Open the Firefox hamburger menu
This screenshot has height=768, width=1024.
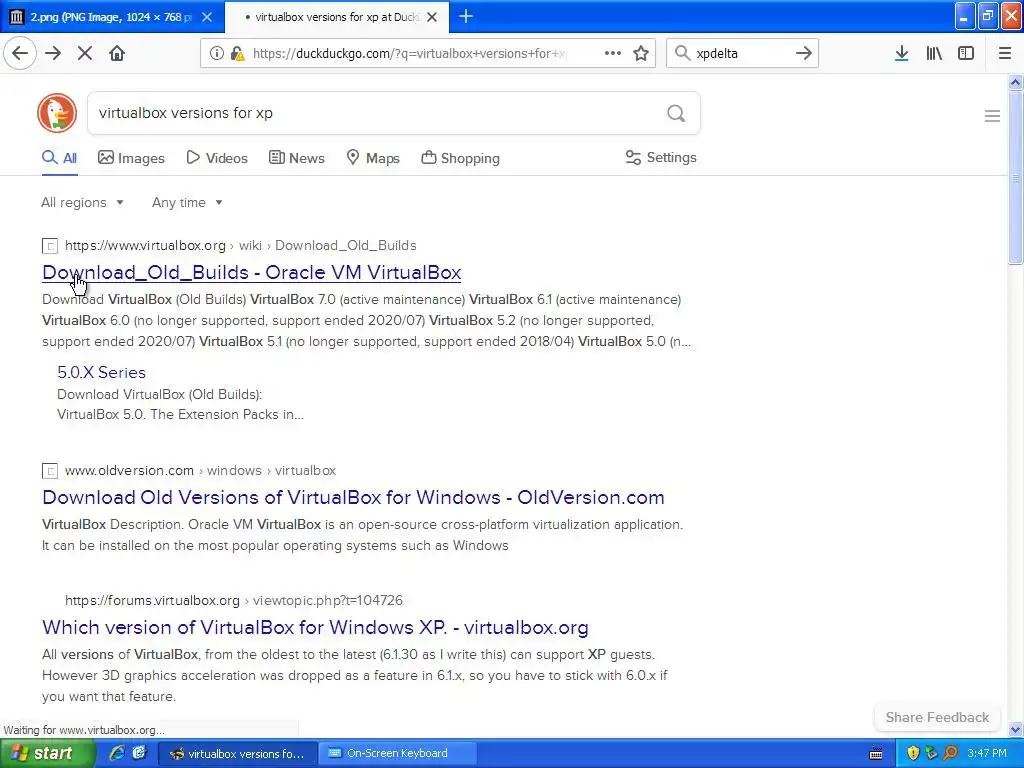coord(1004,53)
